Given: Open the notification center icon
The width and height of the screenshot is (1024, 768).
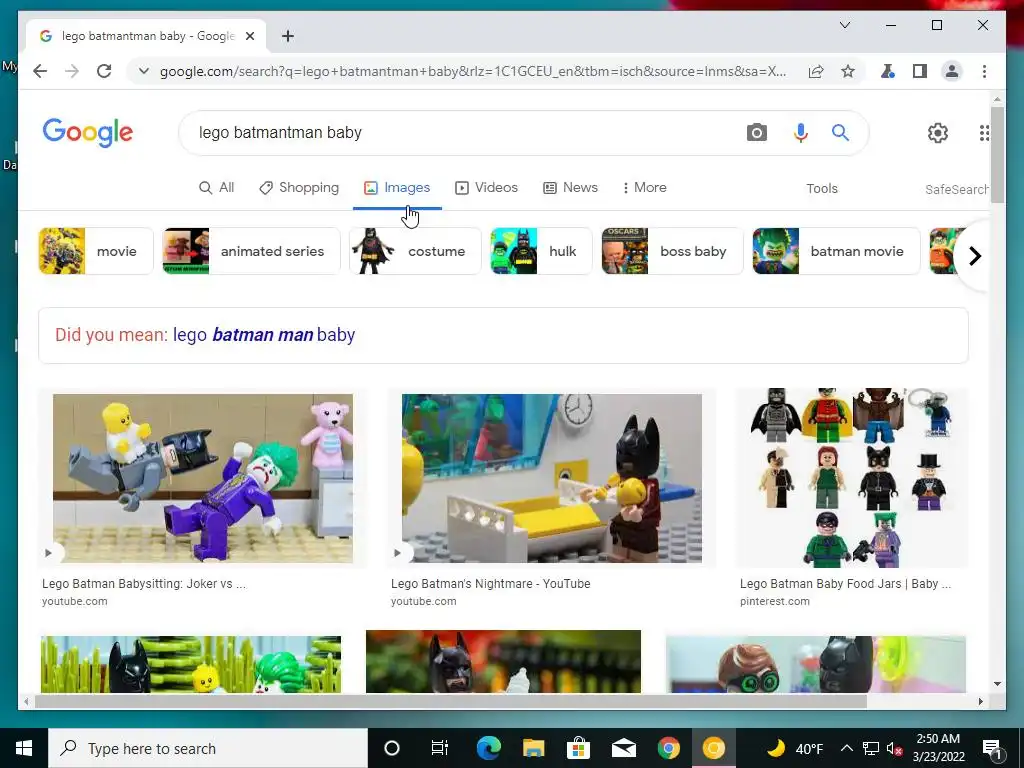Looking at the screenshot, I should [992, 748].
